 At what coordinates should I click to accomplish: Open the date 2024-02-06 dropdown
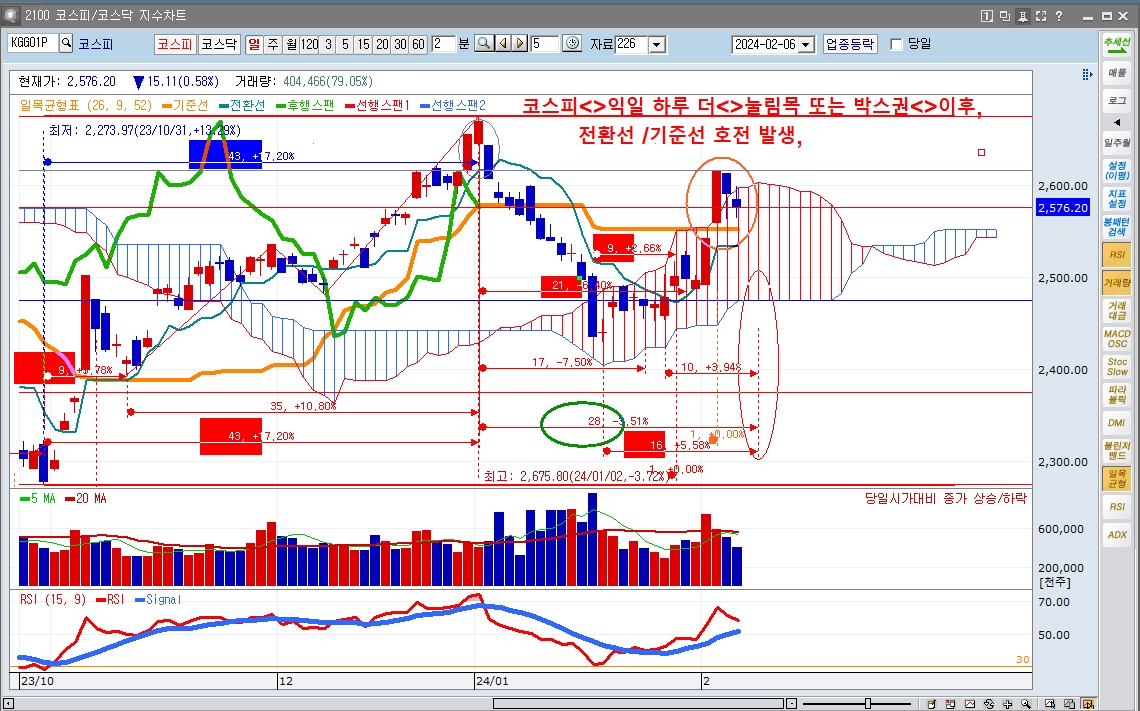[806, 44]
